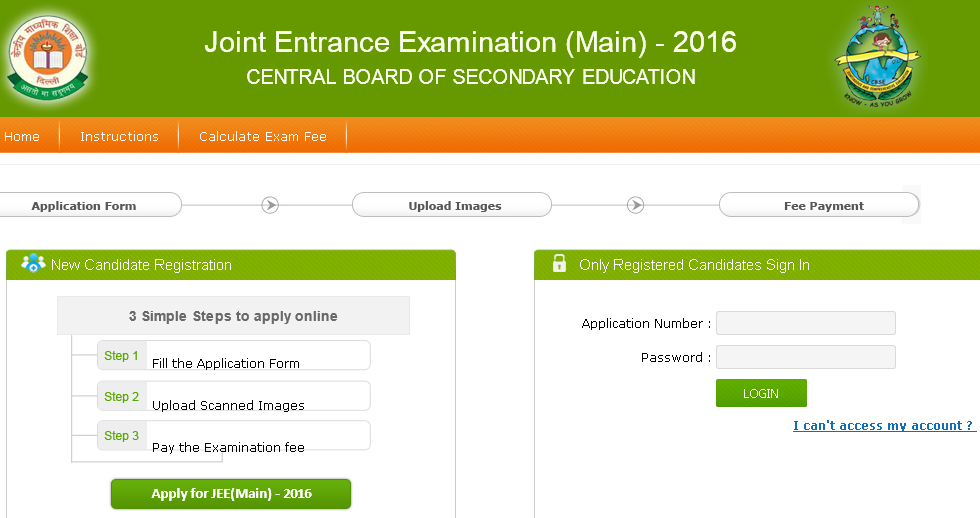Click Step 3 Pay the Examination fee

(x=232, y=437)
